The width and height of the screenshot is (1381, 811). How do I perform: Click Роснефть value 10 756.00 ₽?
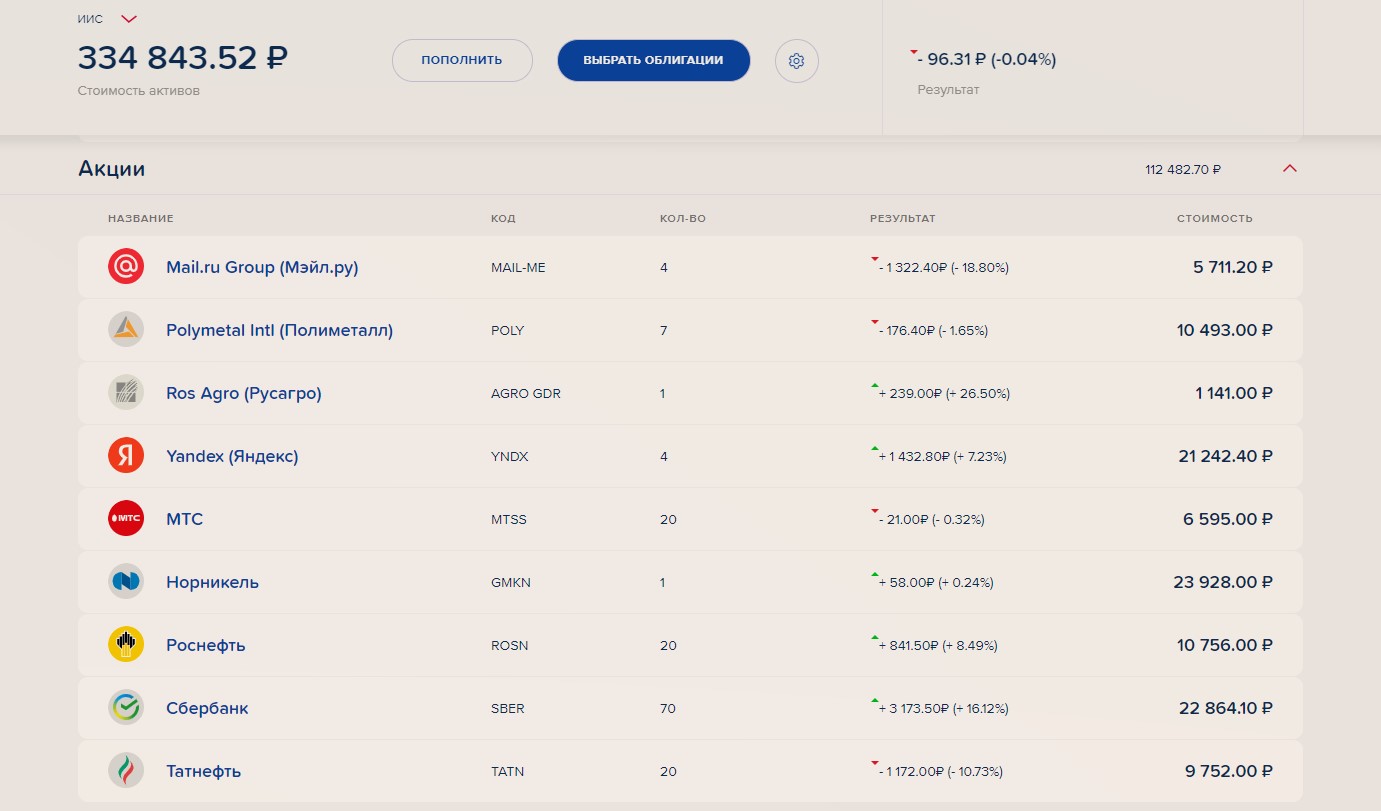pyautogui.click(x=1225, y=646)
